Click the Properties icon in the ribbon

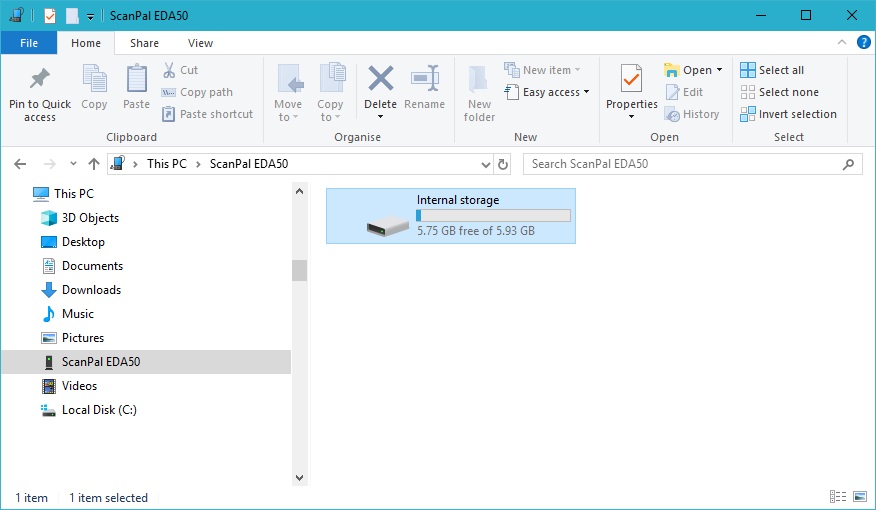pyautogui.click(x=631, y=80)
